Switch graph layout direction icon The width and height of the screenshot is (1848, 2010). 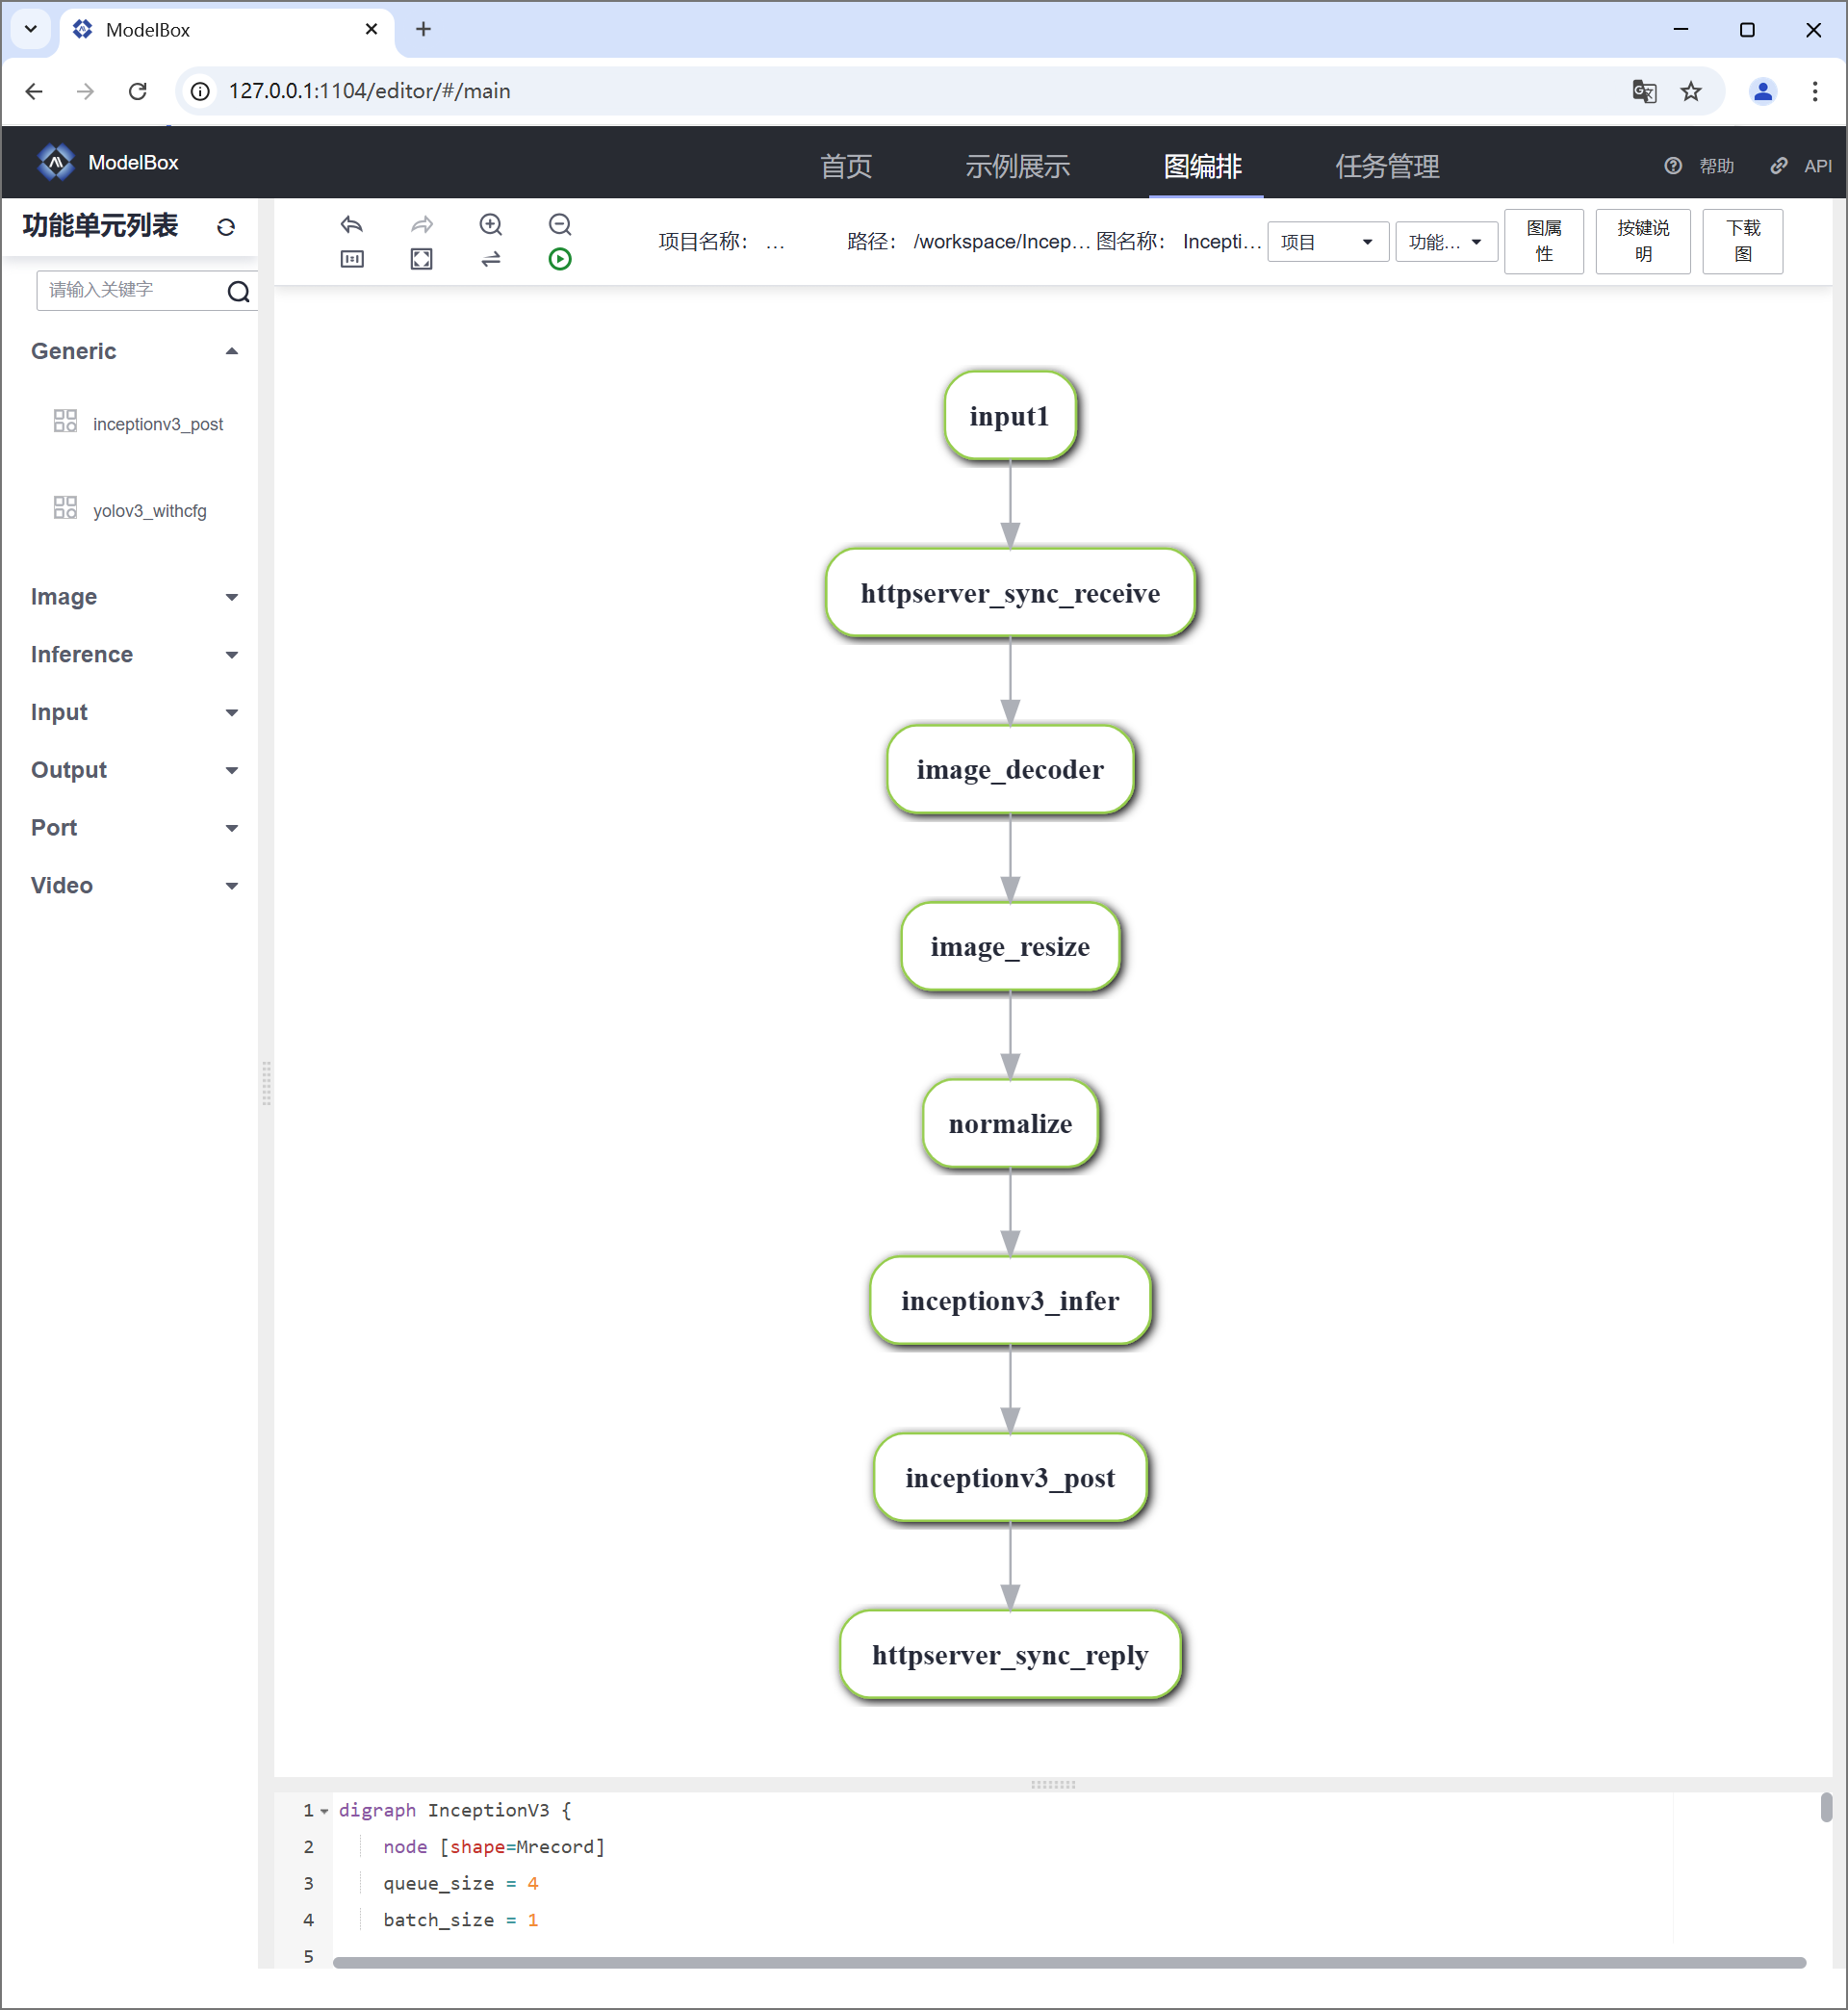click(490, 259)
